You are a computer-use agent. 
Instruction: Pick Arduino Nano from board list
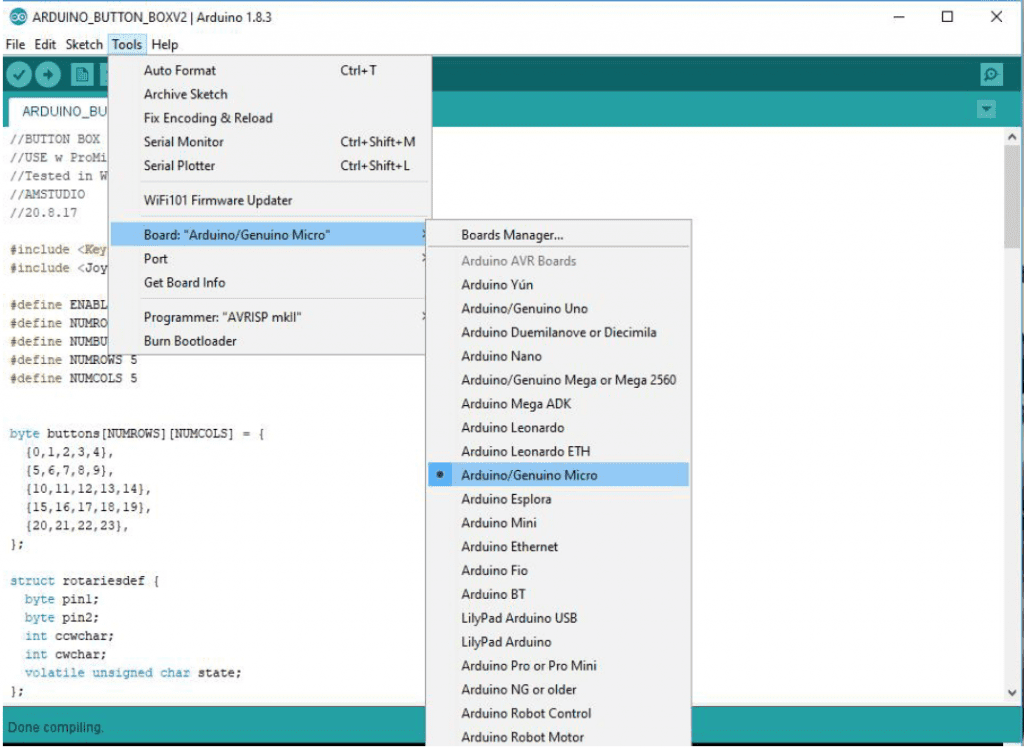pyautogui.click(x=501, y=356)
